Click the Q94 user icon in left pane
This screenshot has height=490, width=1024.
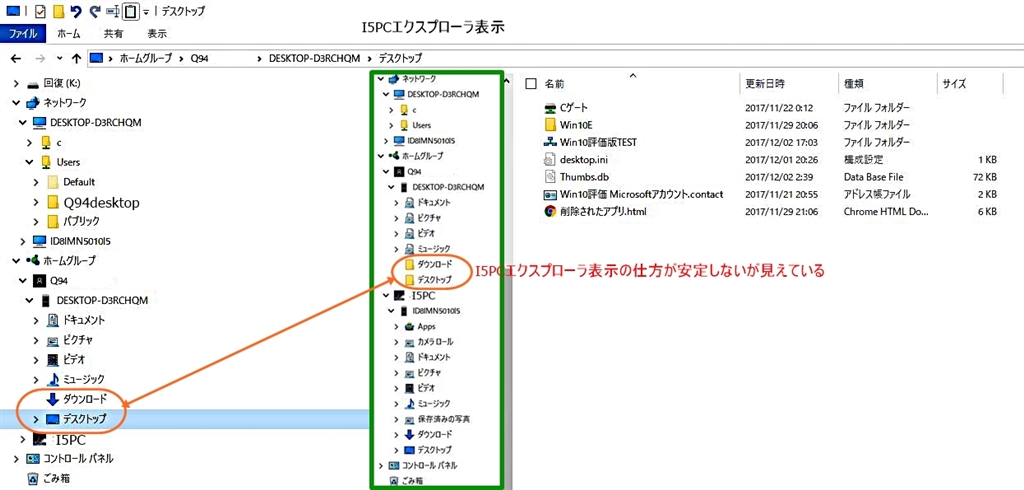(40, 281)
